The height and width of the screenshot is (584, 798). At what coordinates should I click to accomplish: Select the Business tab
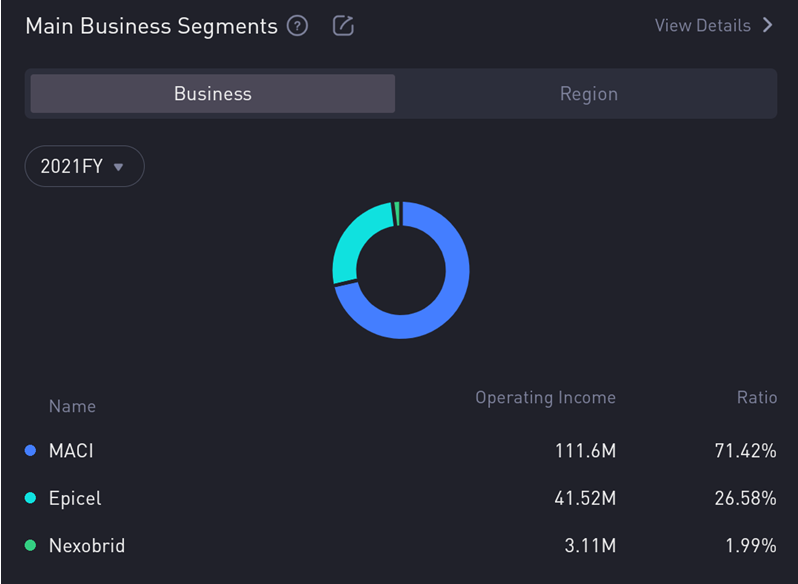[x=213, y=94]
